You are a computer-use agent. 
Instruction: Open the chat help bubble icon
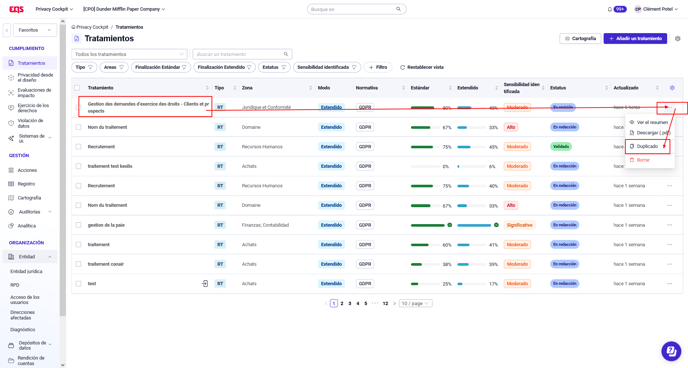click(671, 350)
